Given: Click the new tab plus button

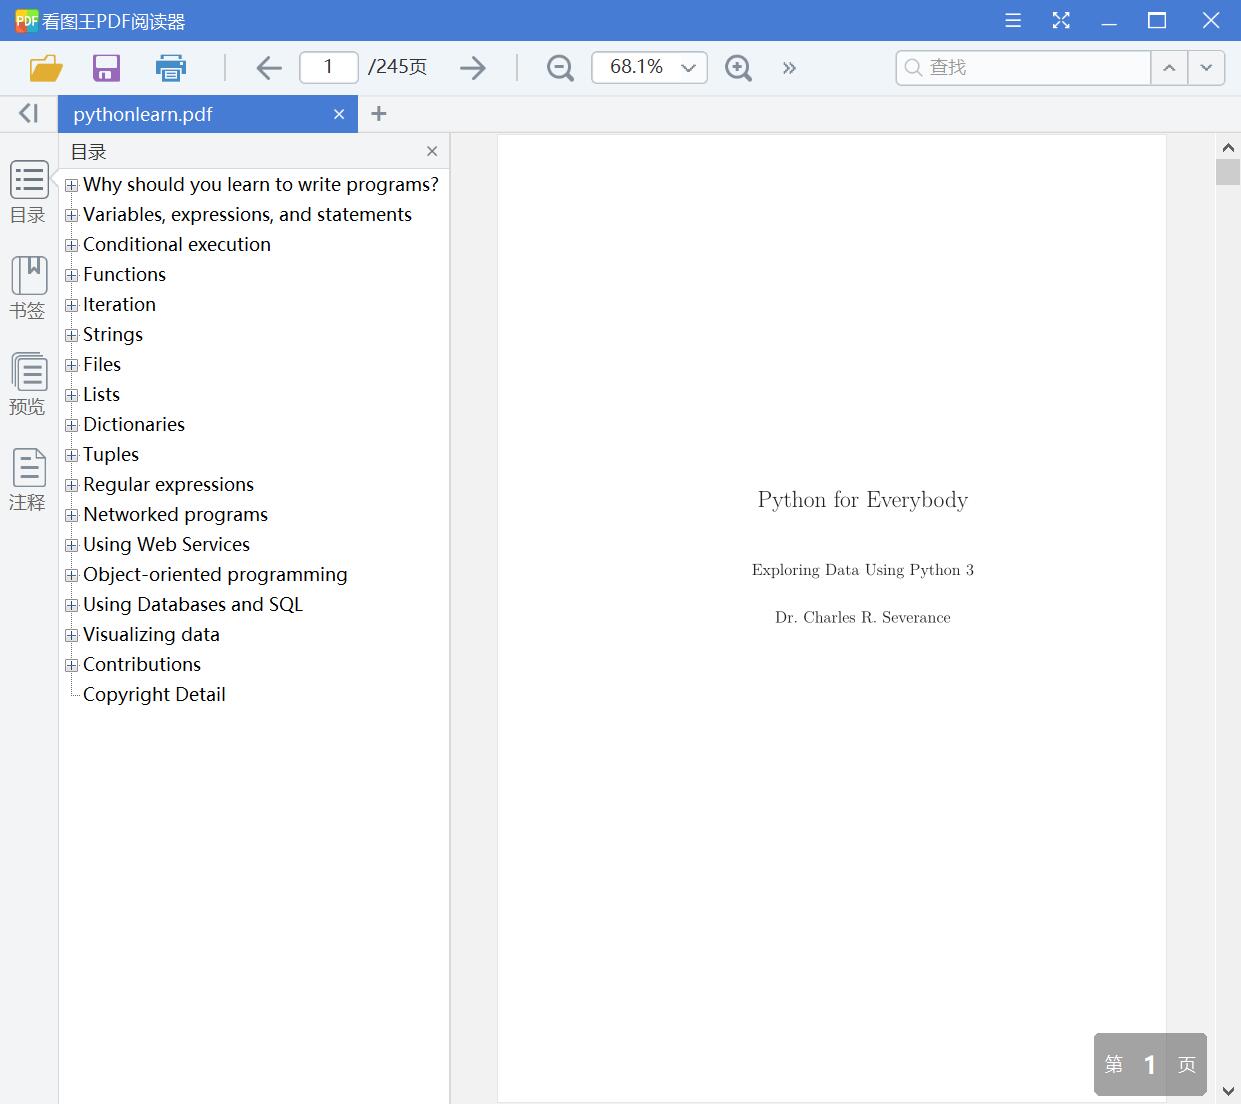Looking at the screenshot, I should [x=378, y=114].
